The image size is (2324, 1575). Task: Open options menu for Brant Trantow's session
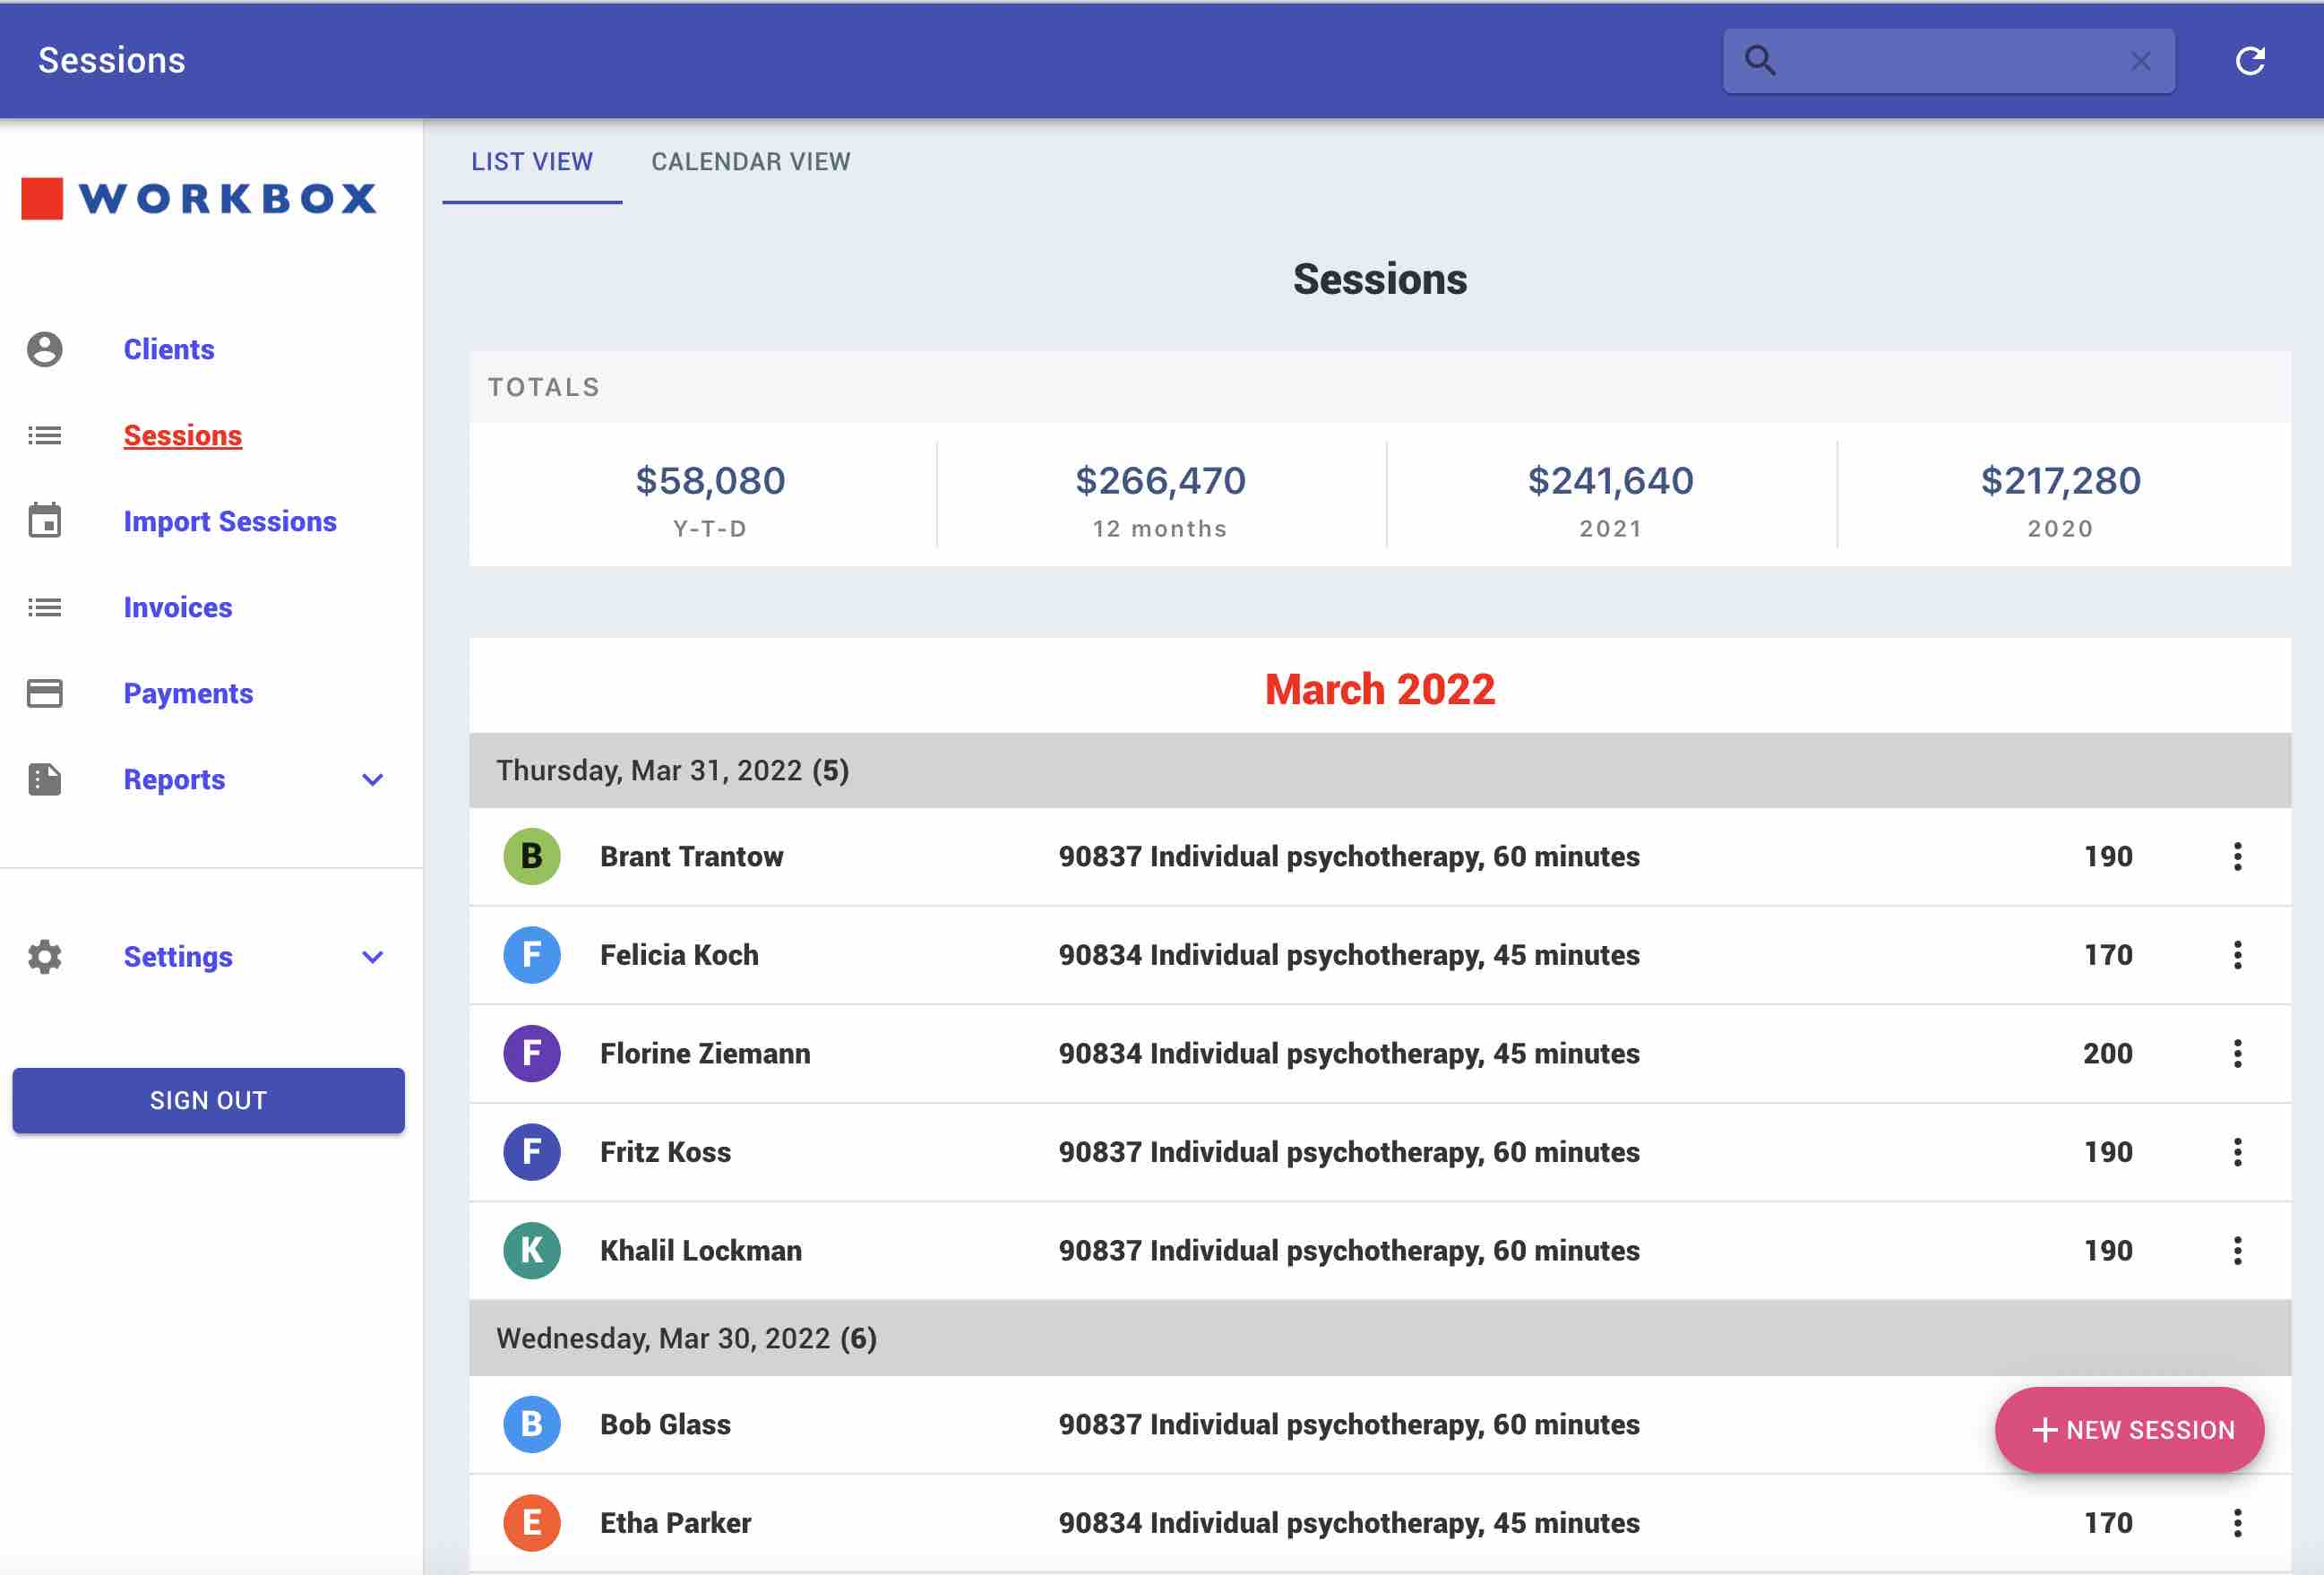[2237, 856]
